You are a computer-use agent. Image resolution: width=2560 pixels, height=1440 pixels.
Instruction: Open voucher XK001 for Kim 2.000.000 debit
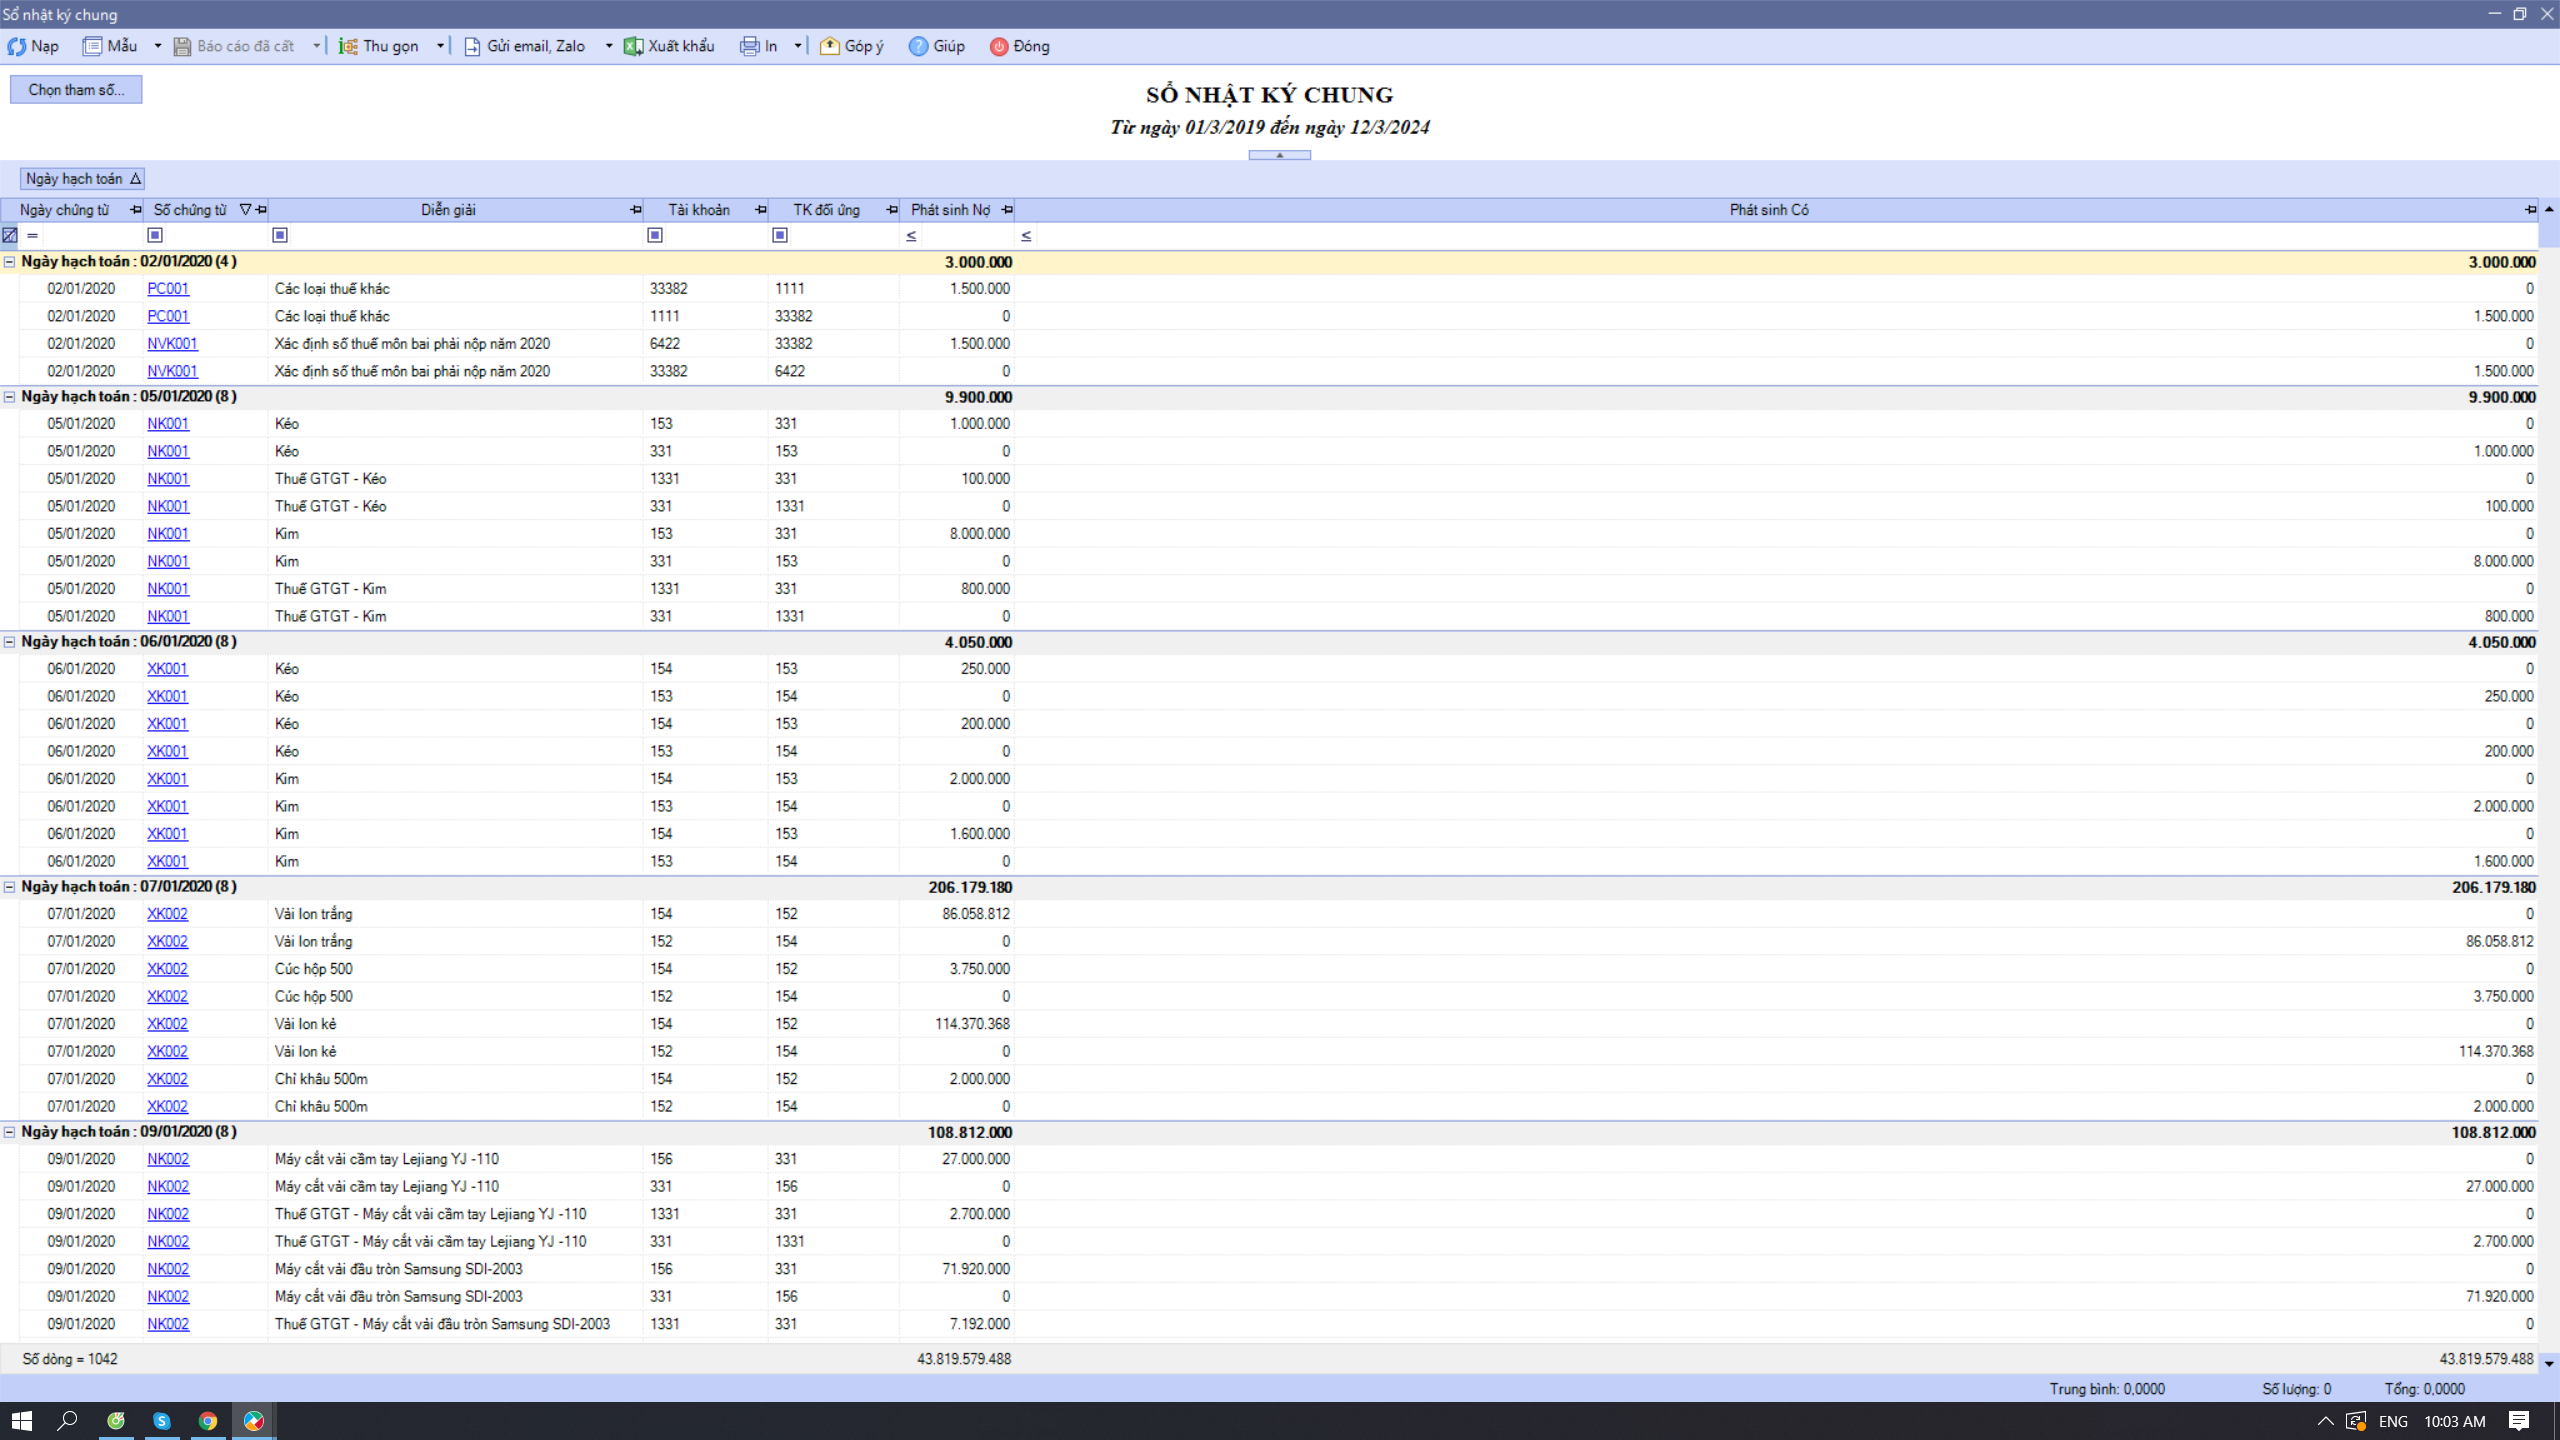(167, 779)
